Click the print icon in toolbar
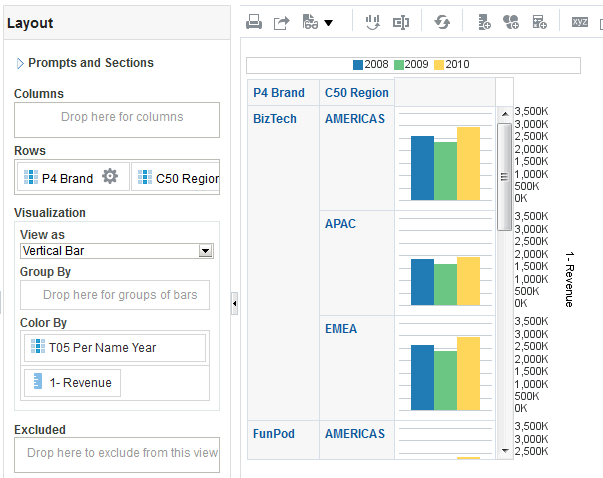 pyautogui.click(x=254, y=21)
